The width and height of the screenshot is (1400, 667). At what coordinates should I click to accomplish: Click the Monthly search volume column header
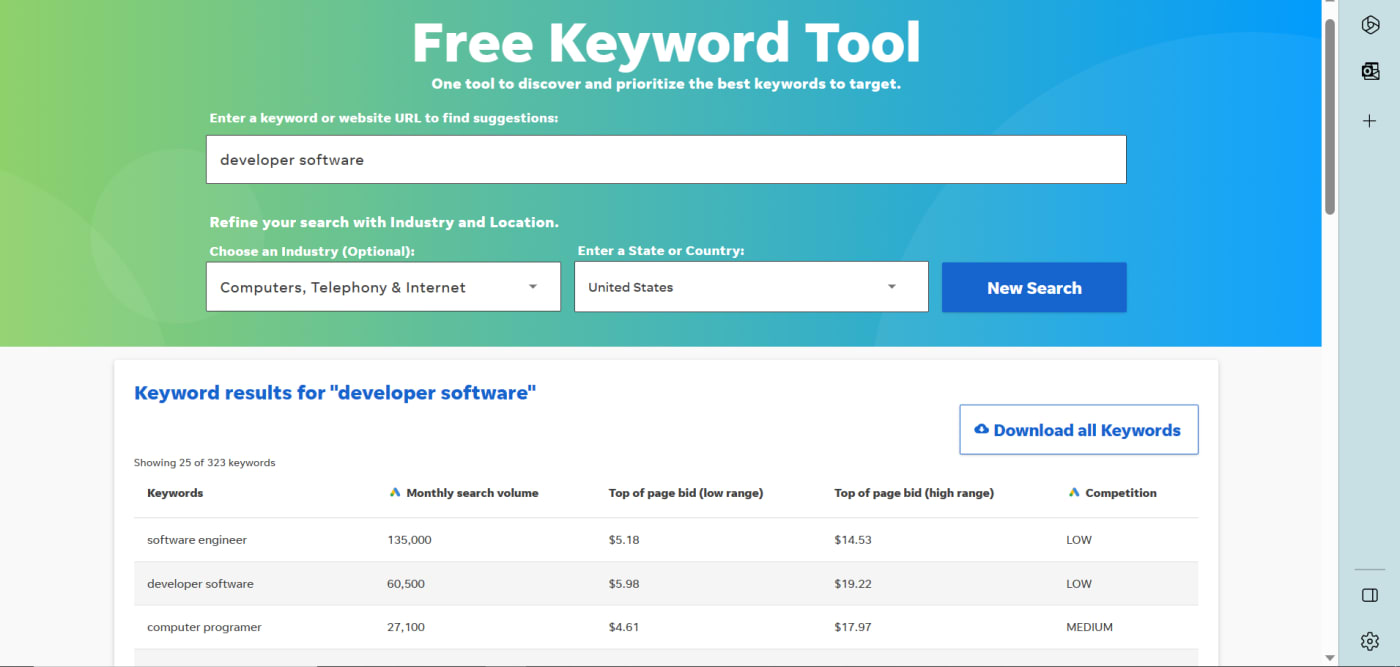click(x=472, y=493)
